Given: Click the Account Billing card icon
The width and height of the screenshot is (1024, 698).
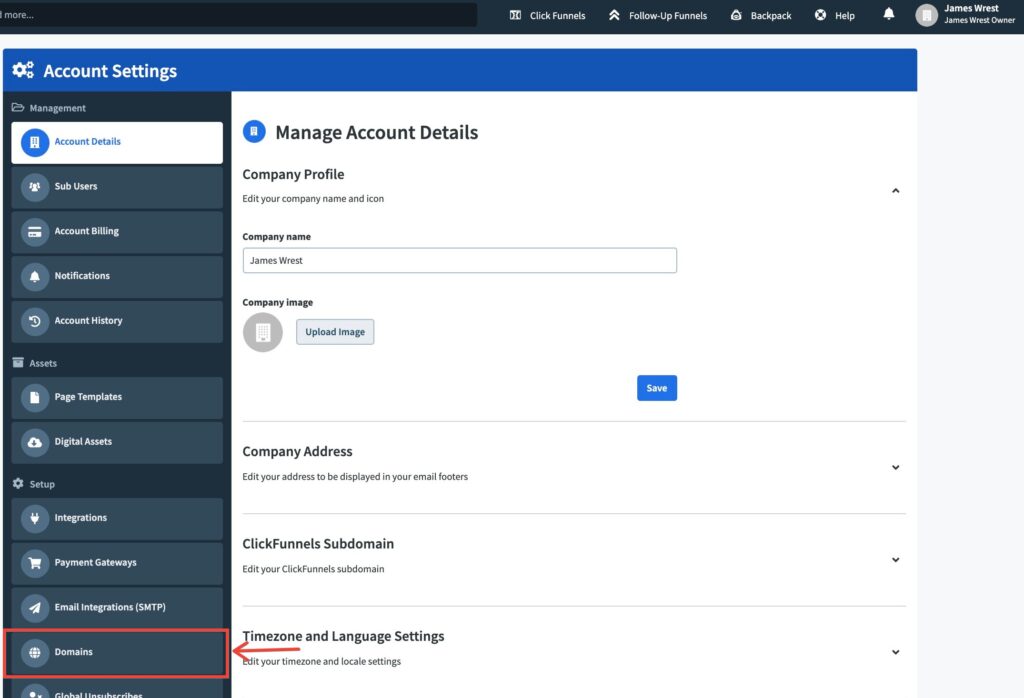Looking at the screenshot, I should point(35,232).
